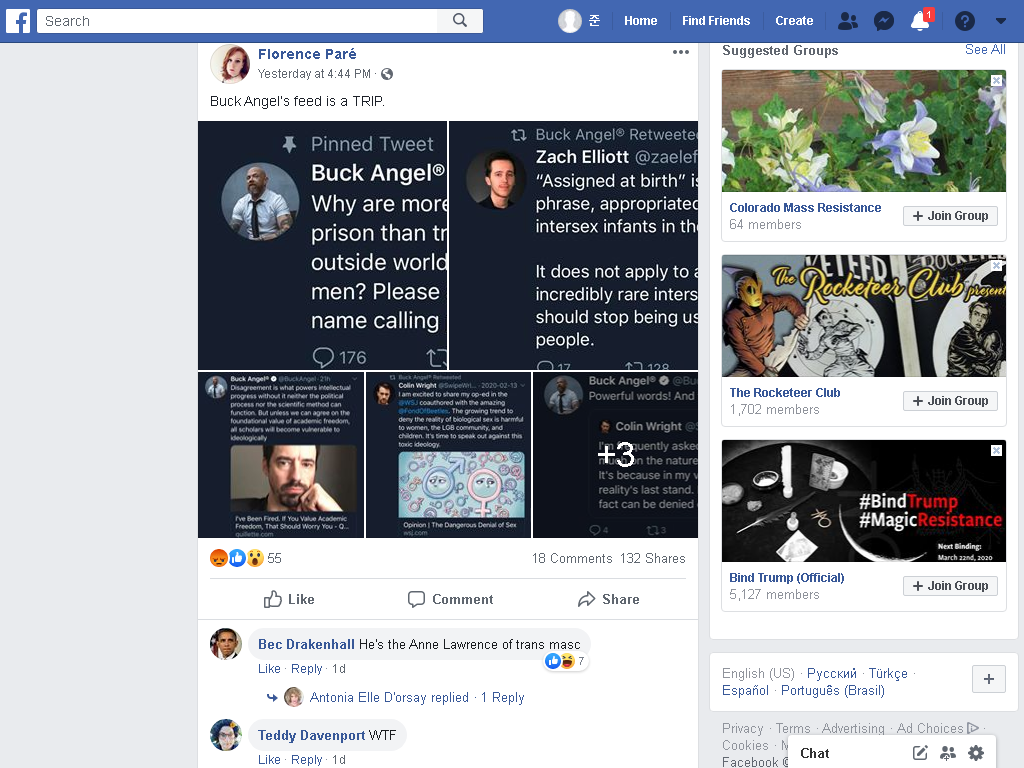Dismiss the Rocketeer Club suggestion

[996, 266]
